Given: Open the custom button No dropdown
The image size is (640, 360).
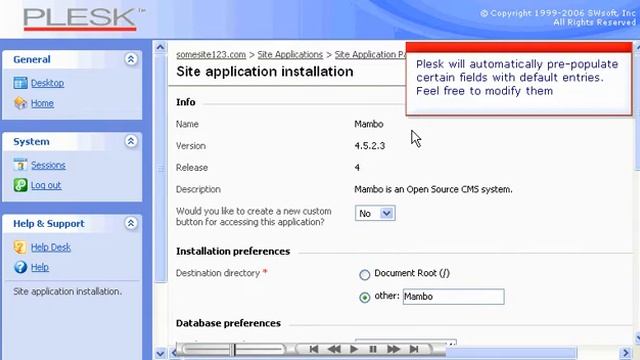Looking at the screenshot, I should pos(375,213).
